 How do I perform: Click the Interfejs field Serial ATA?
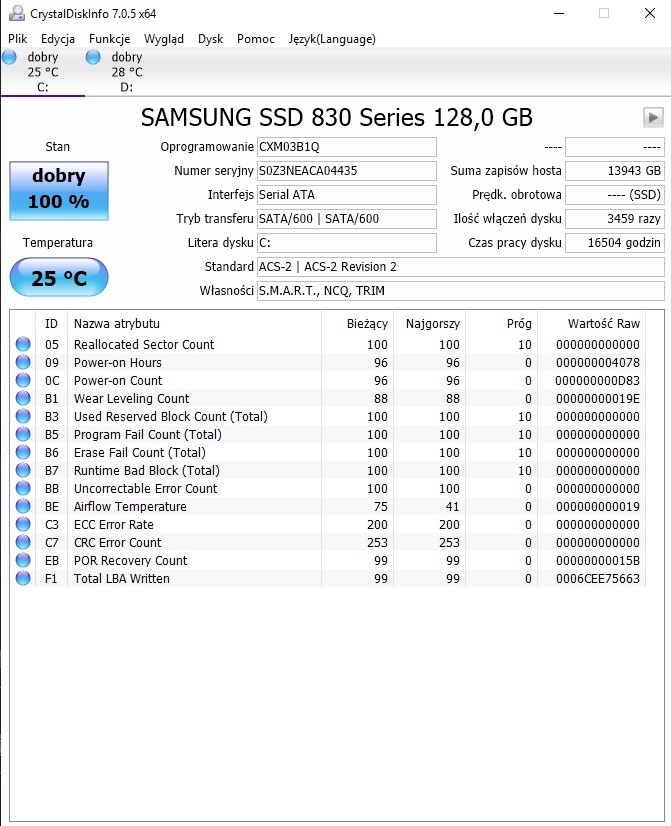(x=347, y=195)
